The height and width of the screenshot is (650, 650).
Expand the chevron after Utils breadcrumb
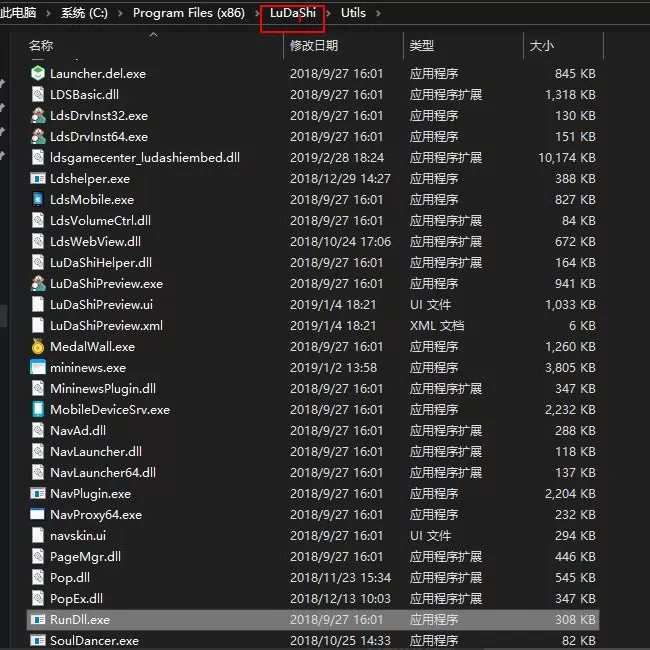(378, 13)
